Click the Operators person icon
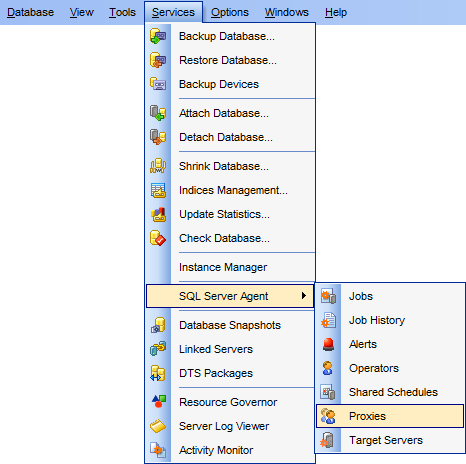Image resolution: width=466 pixels, height=464 pixels. coord(328,368)
